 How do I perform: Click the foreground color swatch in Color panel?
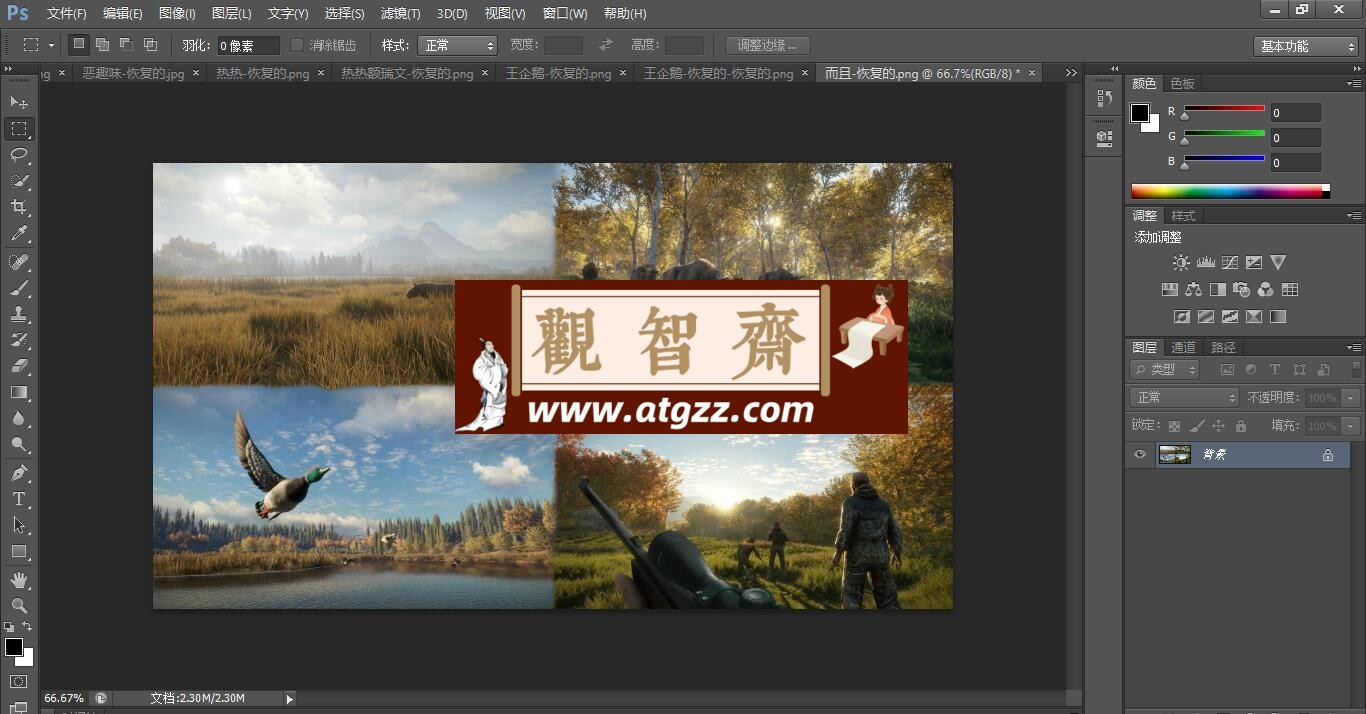coord(1140,113)
